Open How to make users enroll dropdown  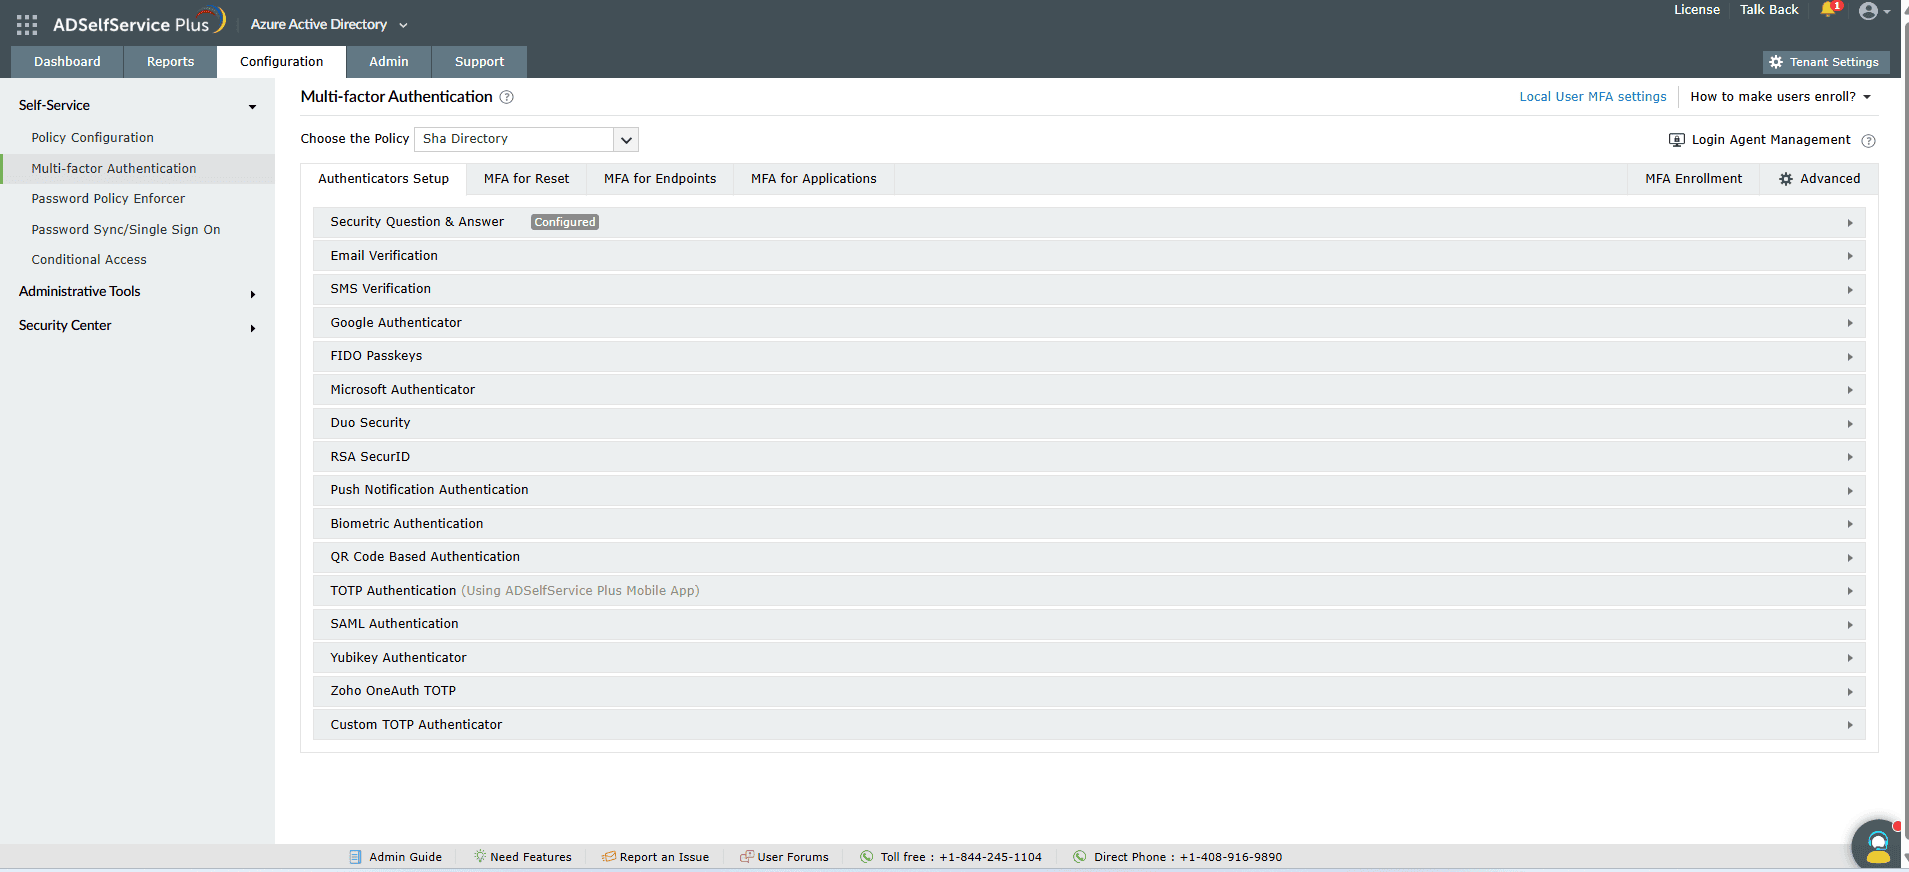pyautogui.click(x=1780, y=97)
